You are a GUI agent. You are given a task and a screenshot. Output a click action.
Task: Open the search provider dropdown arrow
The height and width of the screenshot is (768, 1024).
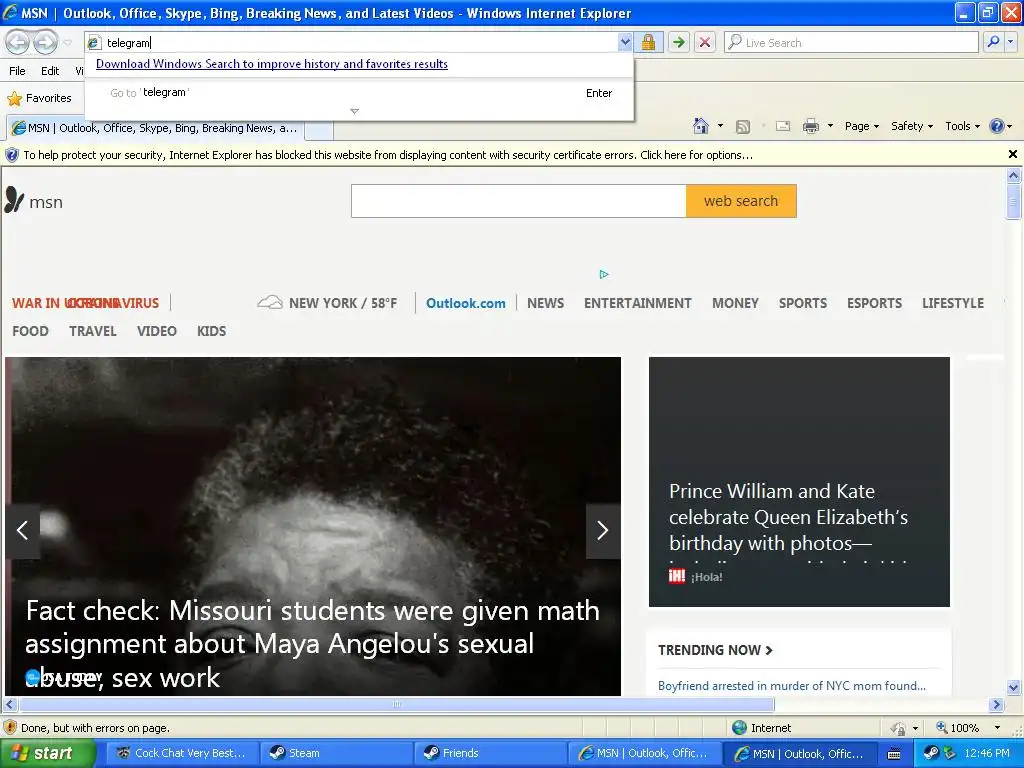pos(1011,42)
